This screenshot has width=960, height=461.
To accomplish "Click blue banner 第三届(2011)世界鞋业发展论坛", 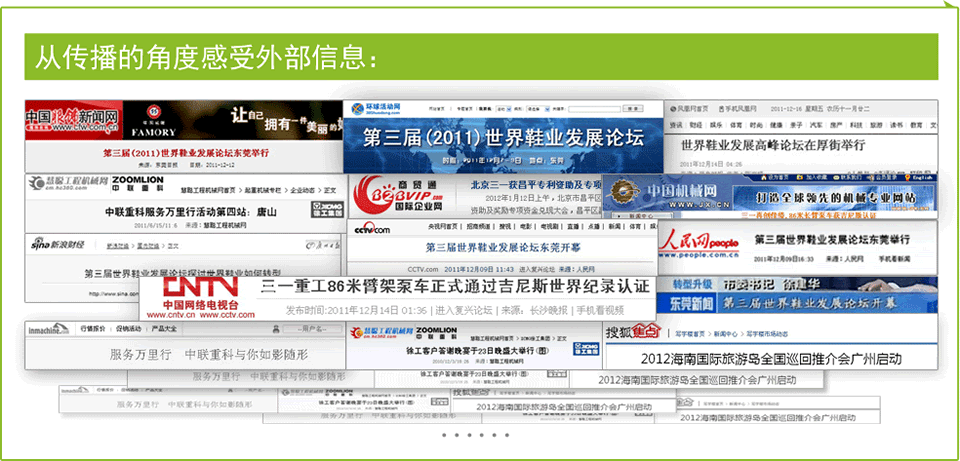I will (503, 138).
